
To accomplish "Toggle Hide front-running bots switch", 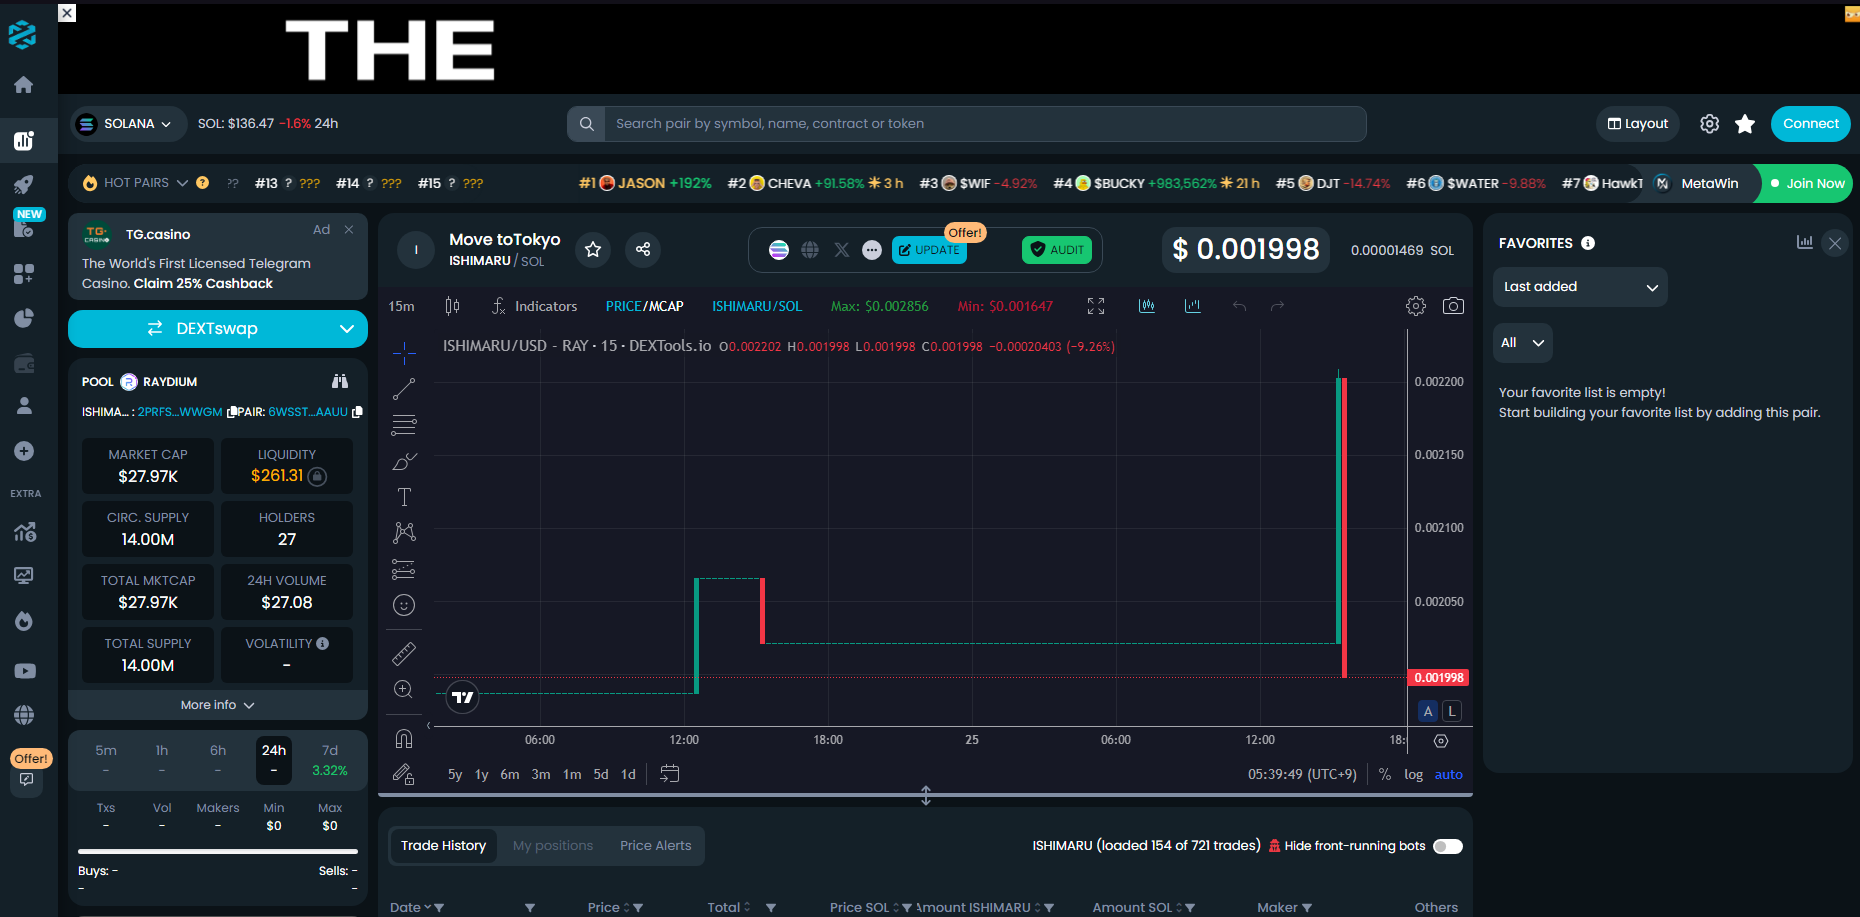I will [1448, 846].
